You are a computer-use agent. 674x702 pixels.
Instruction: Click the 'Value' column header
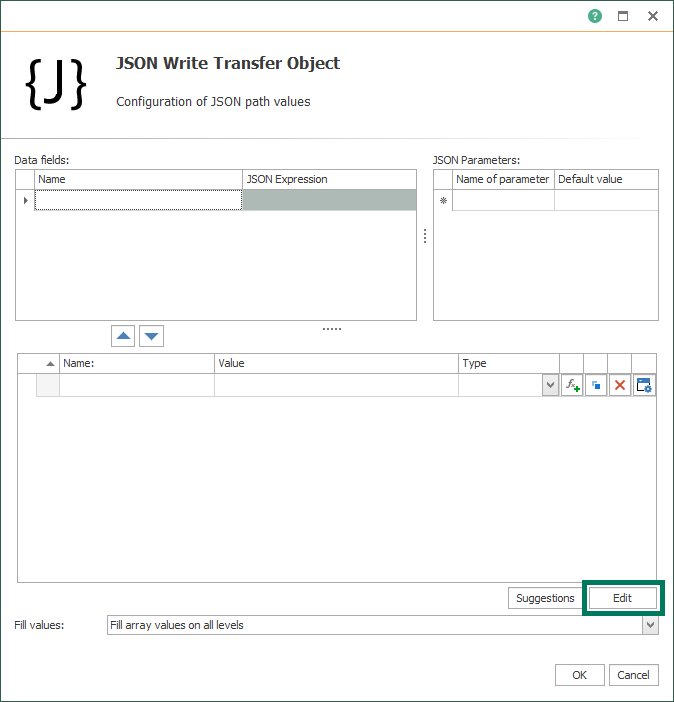coord(336,364)
